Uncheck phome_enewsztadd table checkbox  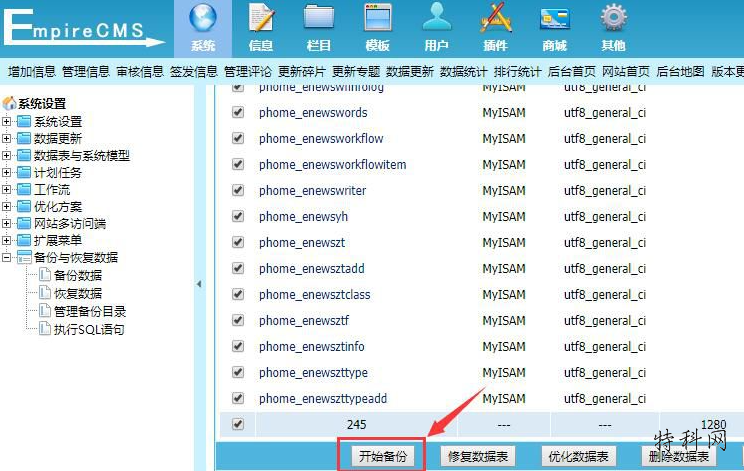point(238,268)
